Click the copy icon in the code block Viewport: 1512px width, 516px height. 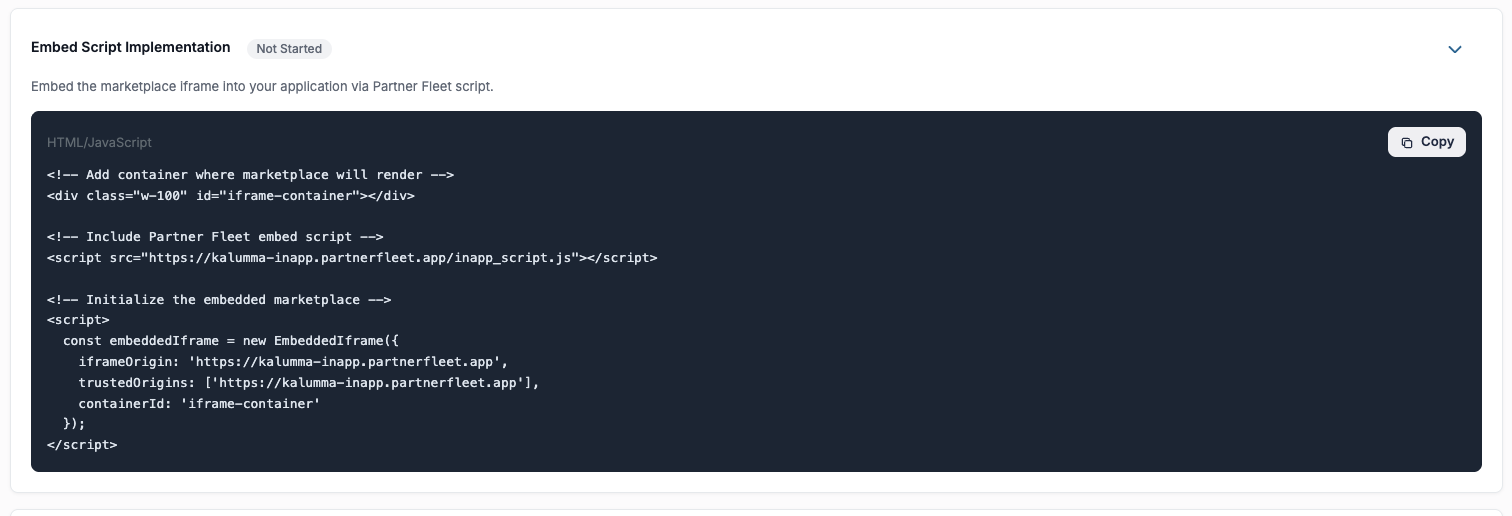point(1407,142)
